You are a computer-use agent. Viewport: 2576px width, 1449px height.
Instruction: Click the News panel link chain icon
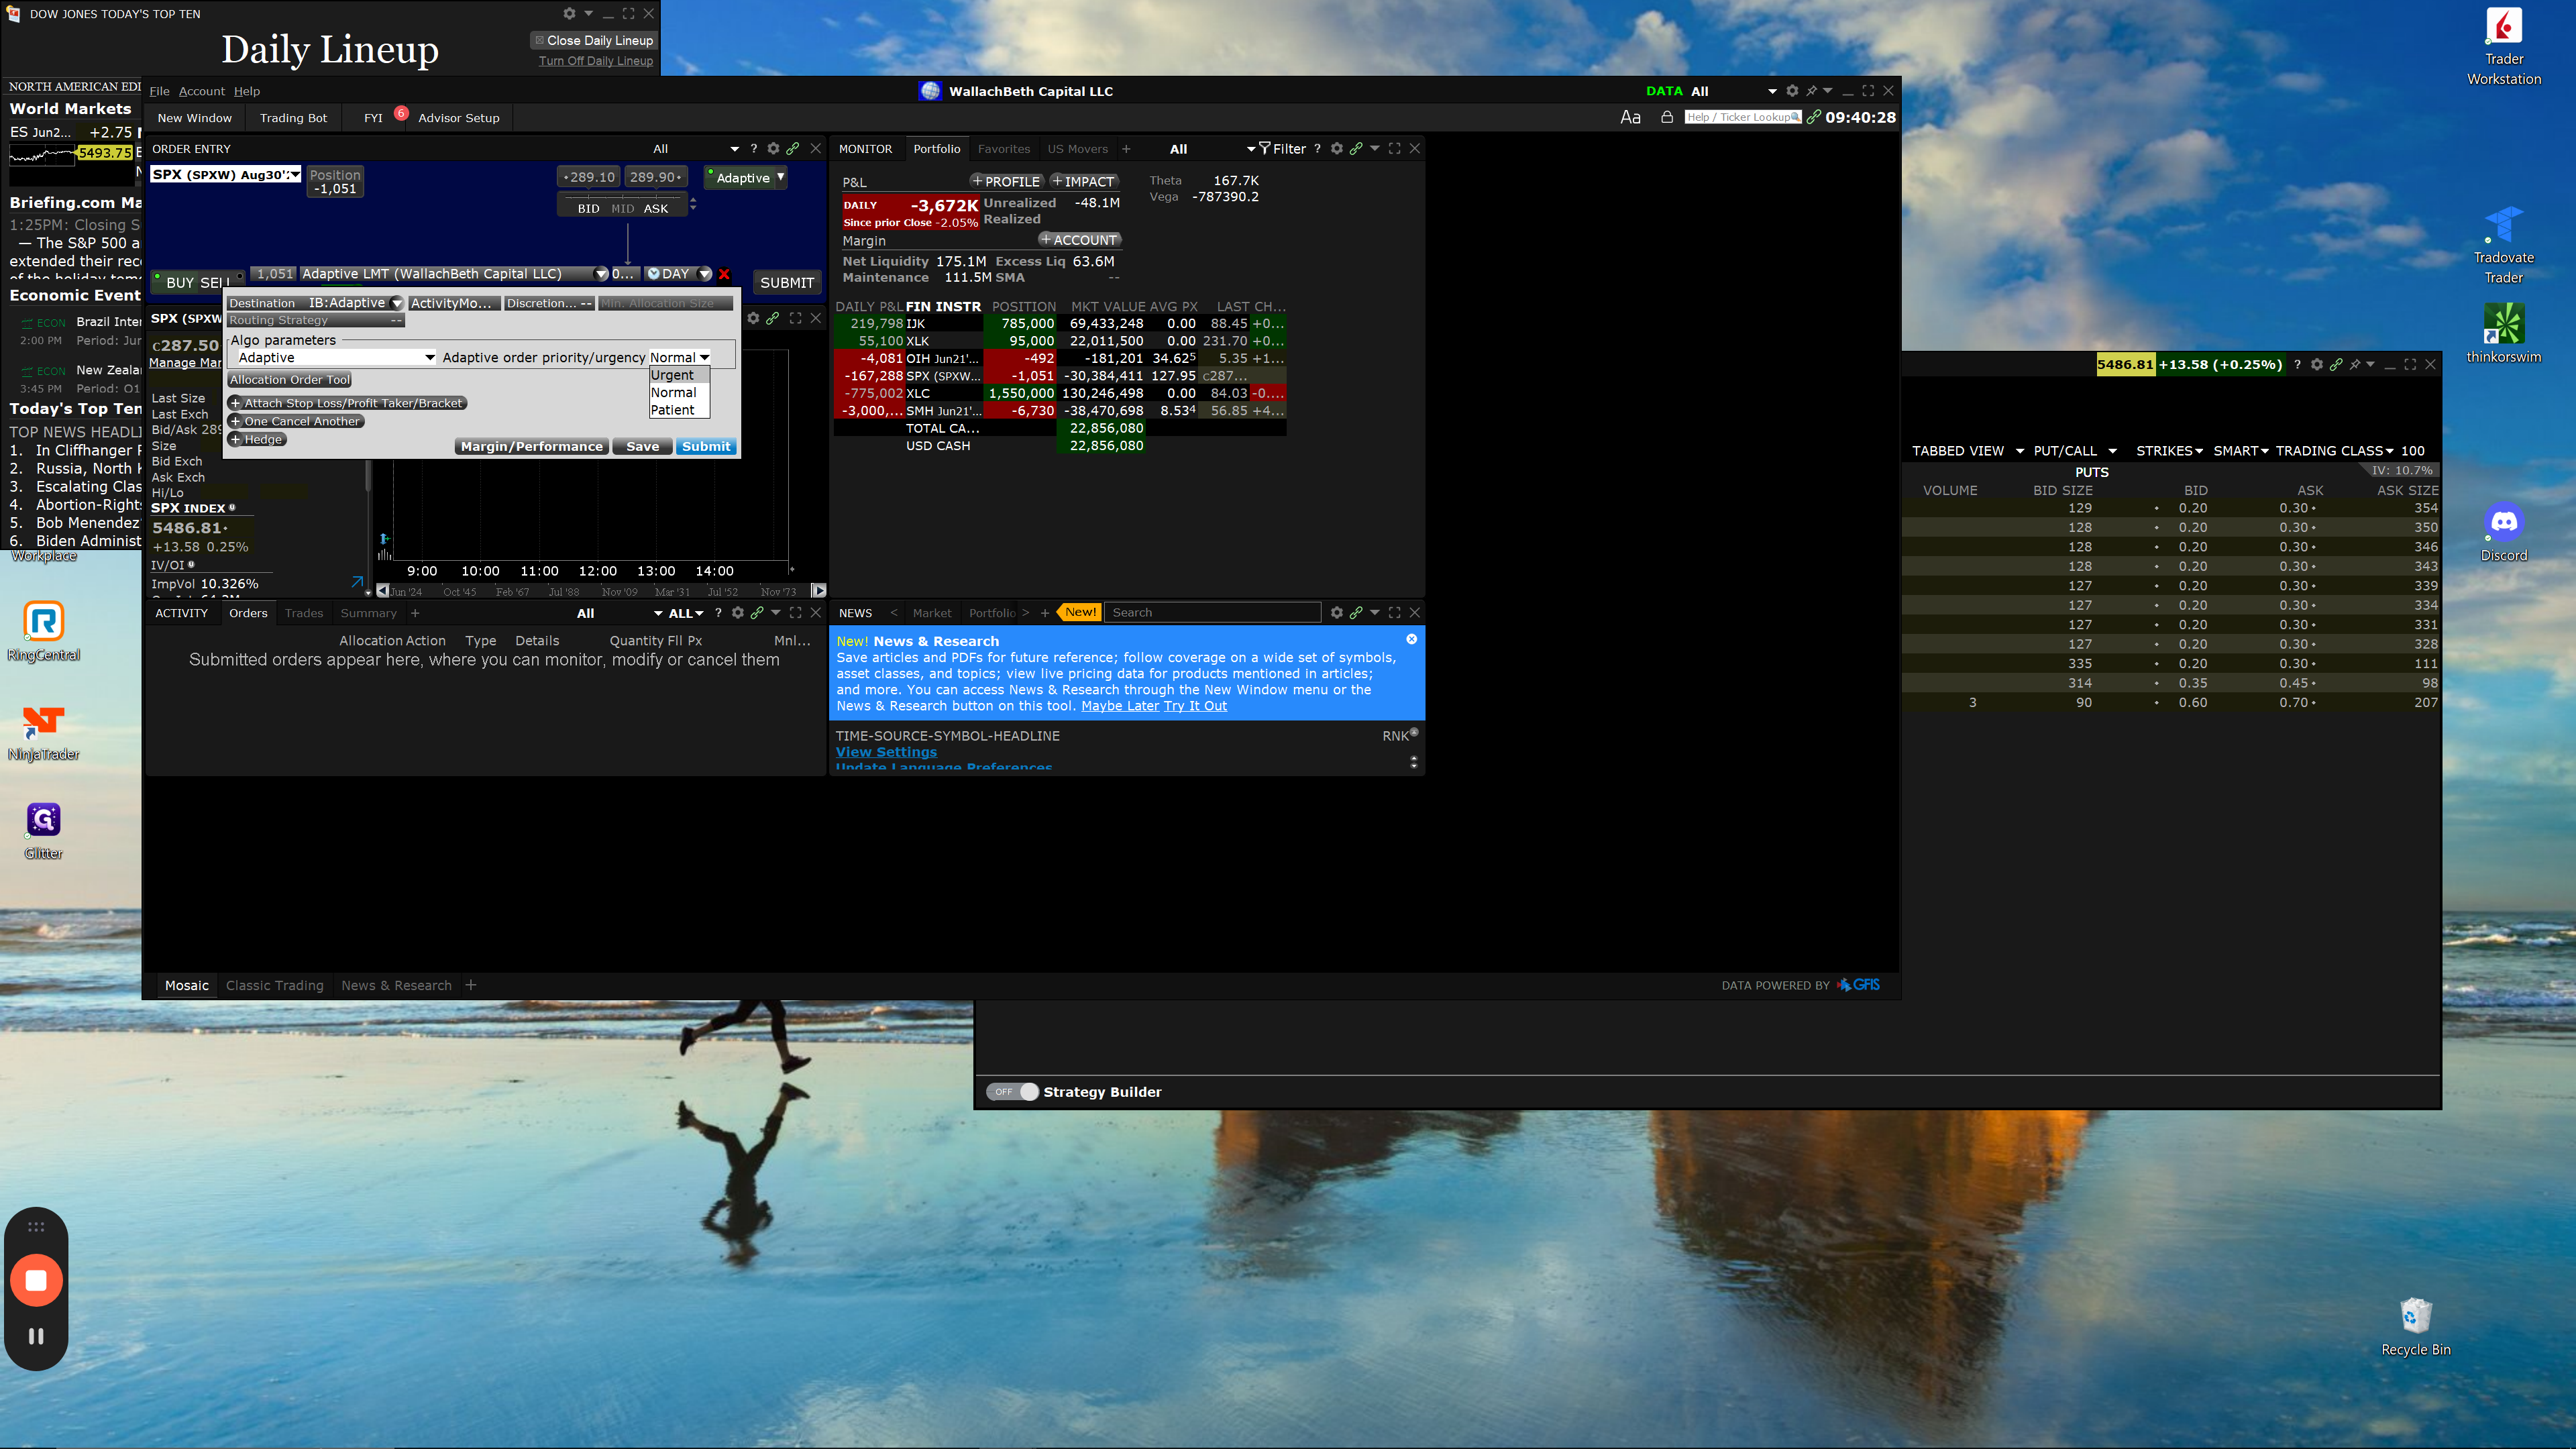point(1356,612)
